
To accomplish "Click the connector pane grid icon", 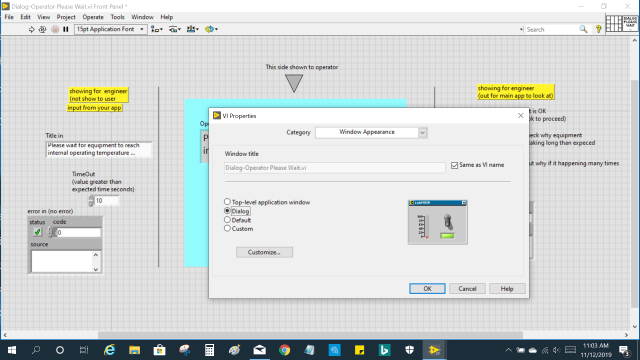I will [614, 23].
